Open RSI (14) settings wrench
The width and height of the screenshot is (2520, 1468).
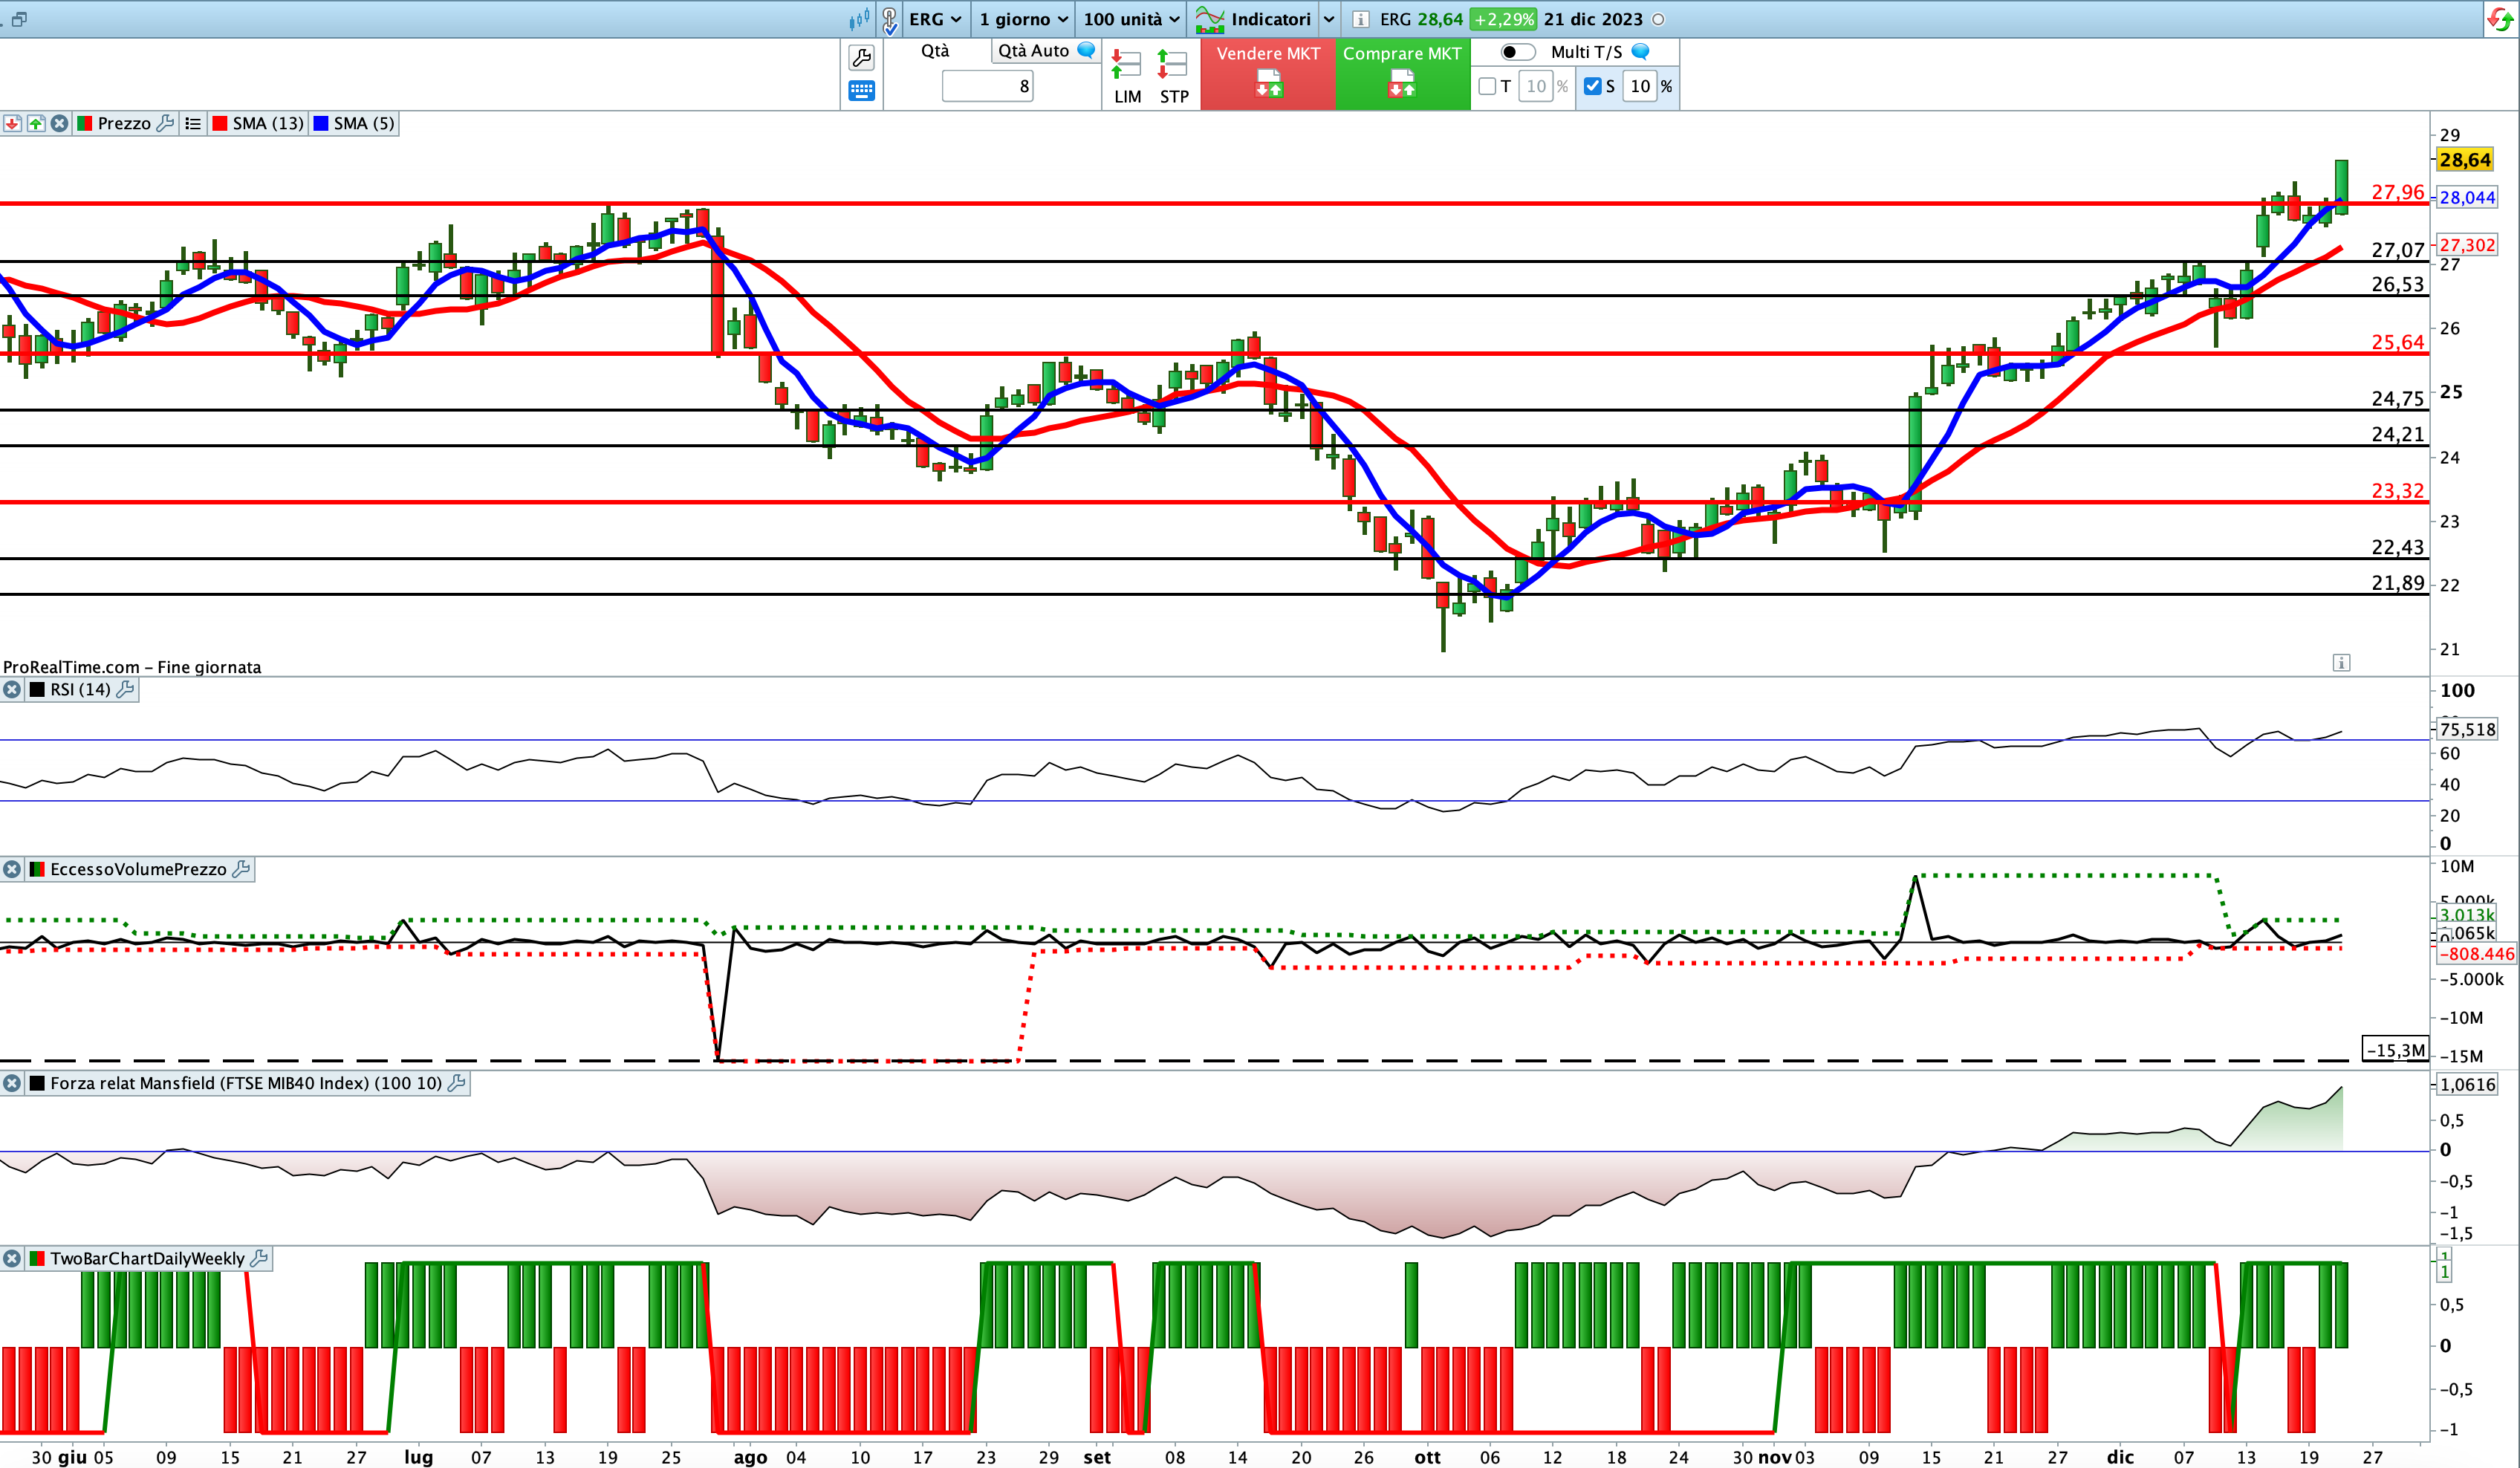[125, 689]
